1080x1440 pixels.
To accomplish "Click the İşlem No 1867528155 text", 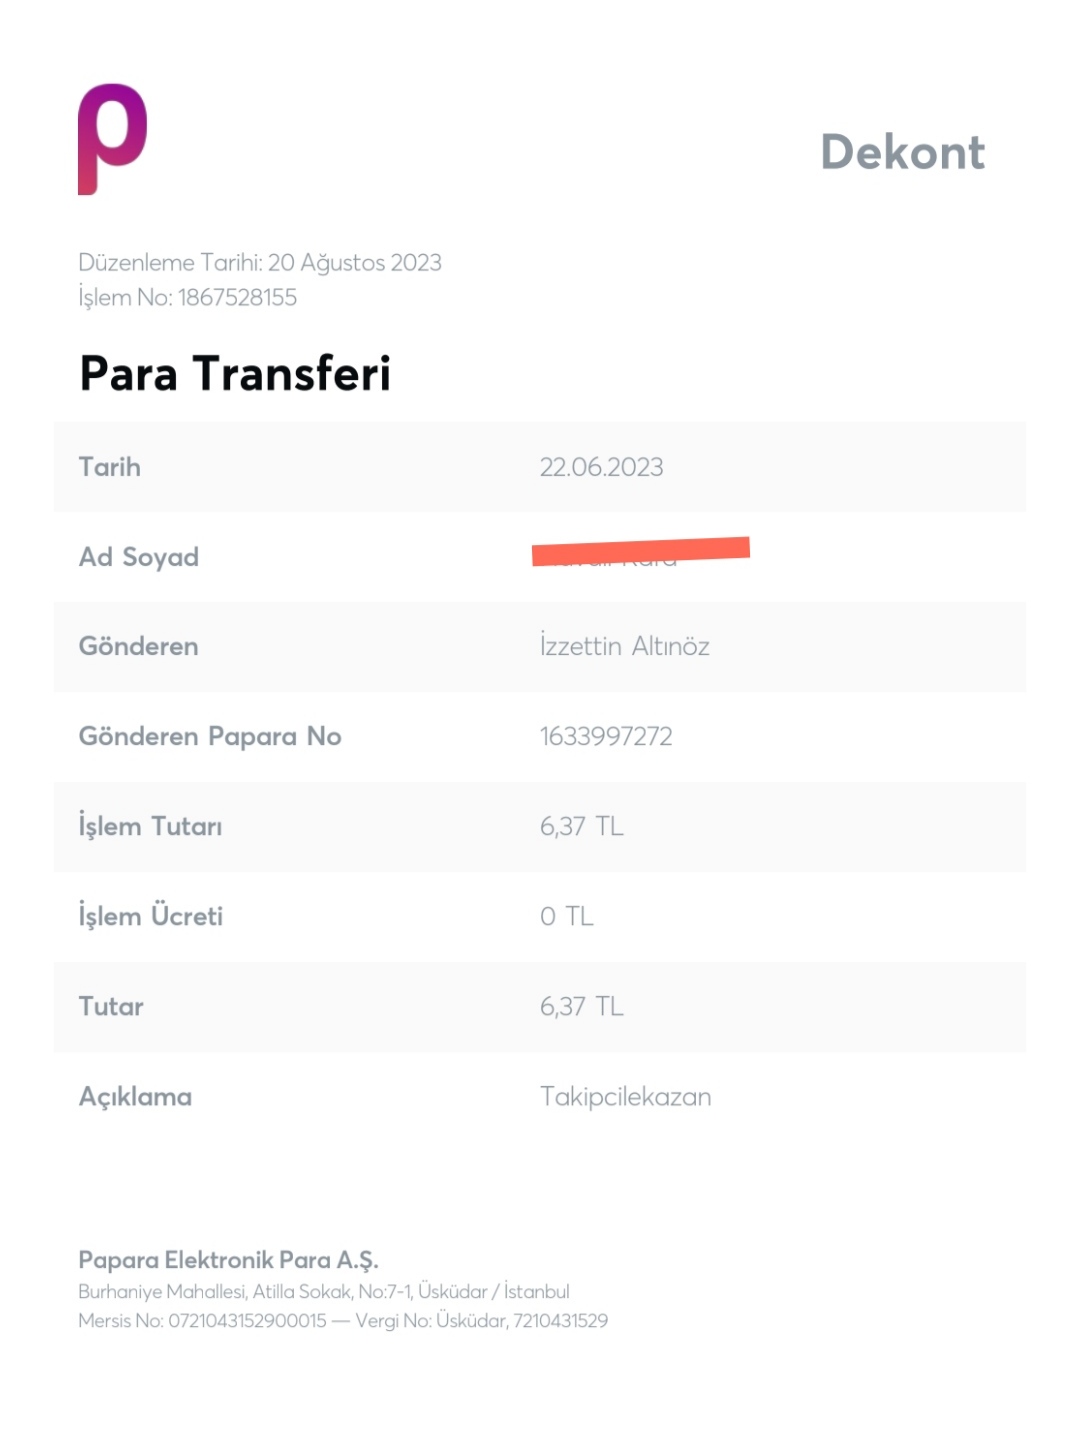I will pyautogui.click(x=188, y=297).
